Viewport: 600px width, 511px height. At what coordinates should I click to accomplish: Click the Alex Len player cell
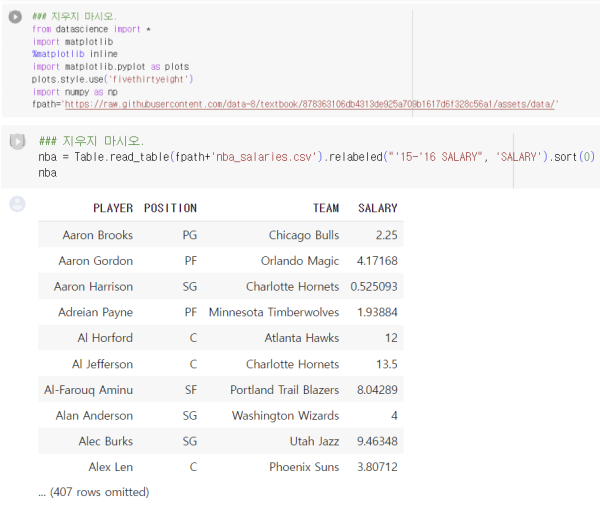click(x=111, y=467)
